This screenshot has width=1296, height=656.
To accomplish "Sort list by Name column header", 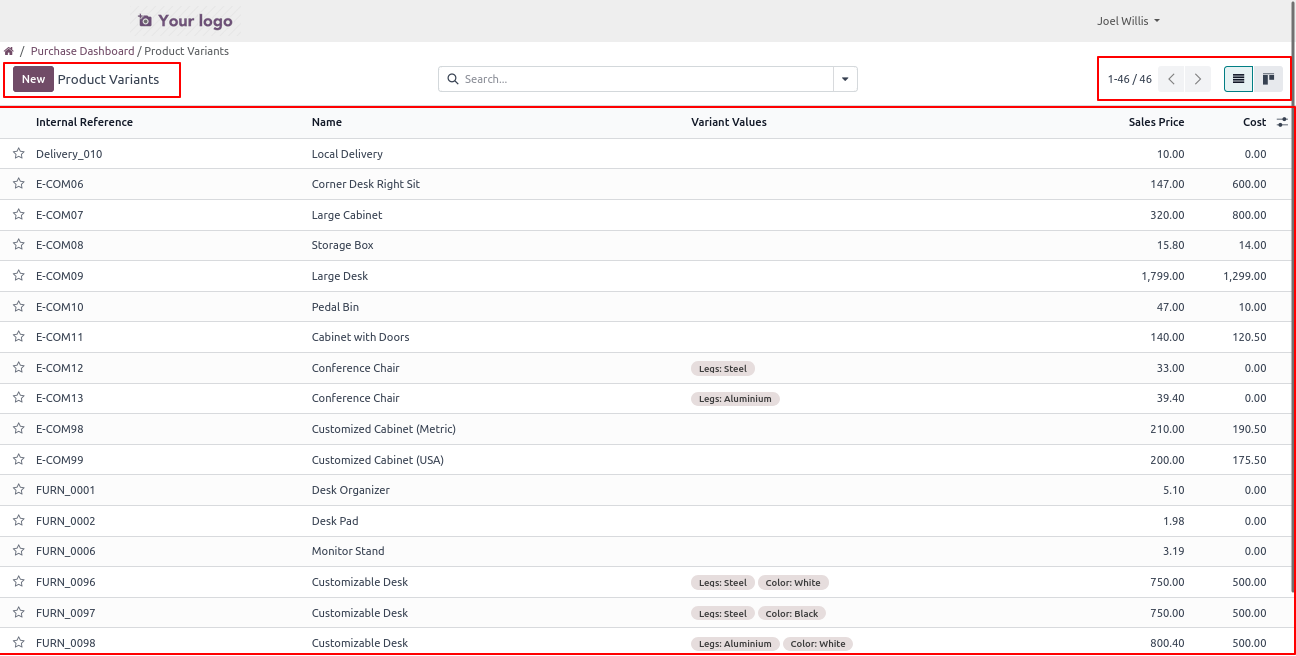I will [x=327, y=122].
